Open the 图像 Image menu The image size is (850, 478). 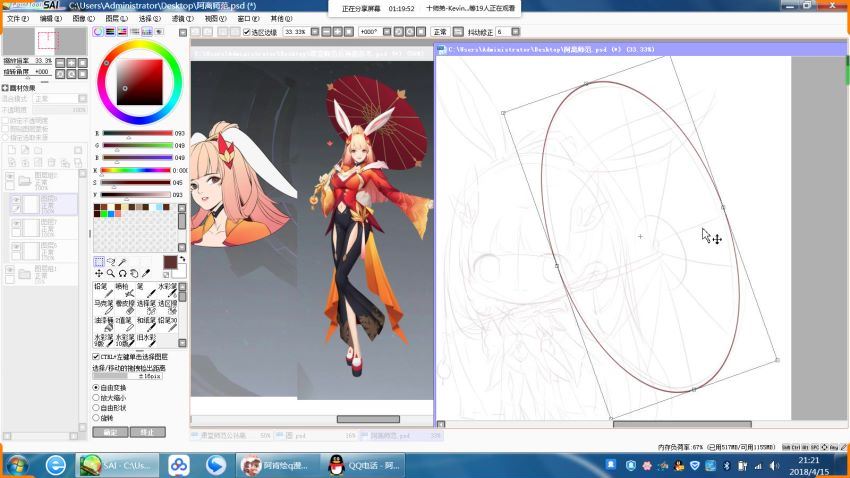click(83, 18)
